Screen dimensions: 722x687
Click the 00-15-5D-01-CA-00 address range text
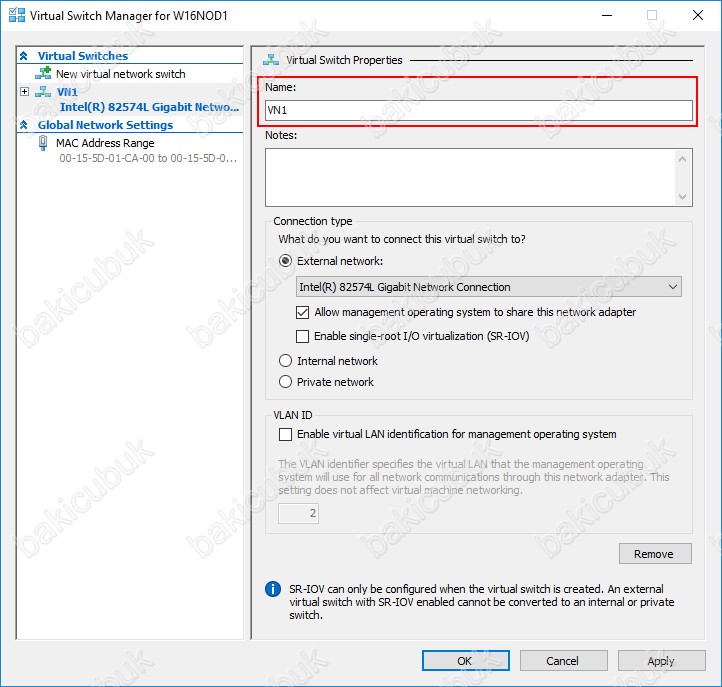point(148,158)
